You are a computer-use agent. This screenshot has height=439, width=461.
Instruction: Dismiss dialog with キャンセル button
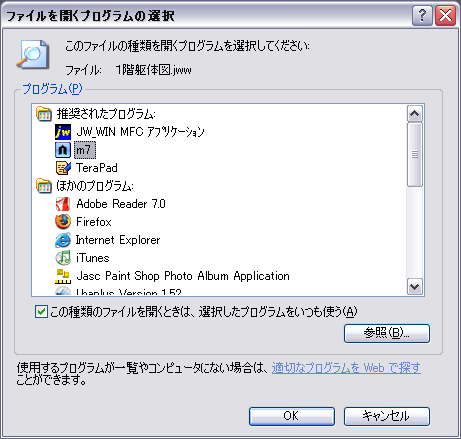point(387,416)
